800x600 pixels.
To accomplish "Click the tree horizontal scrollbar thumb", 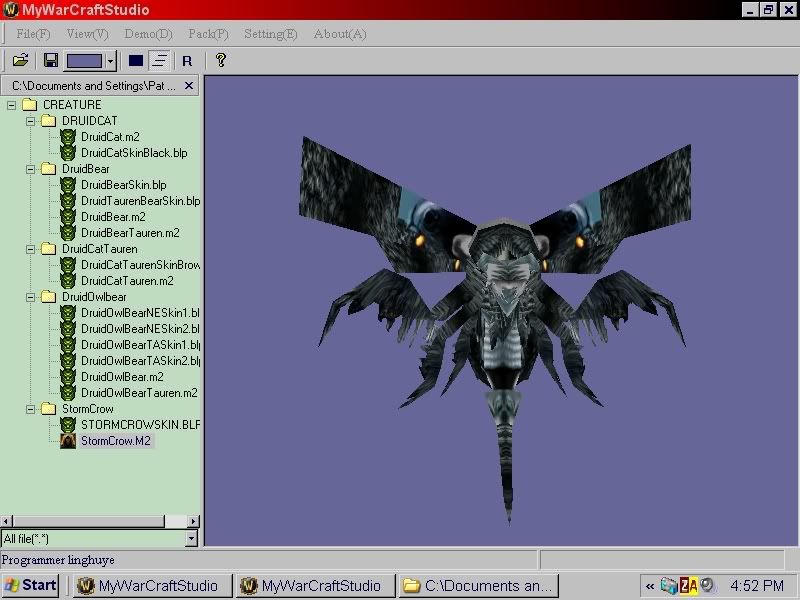I will [x=88, y=521].
